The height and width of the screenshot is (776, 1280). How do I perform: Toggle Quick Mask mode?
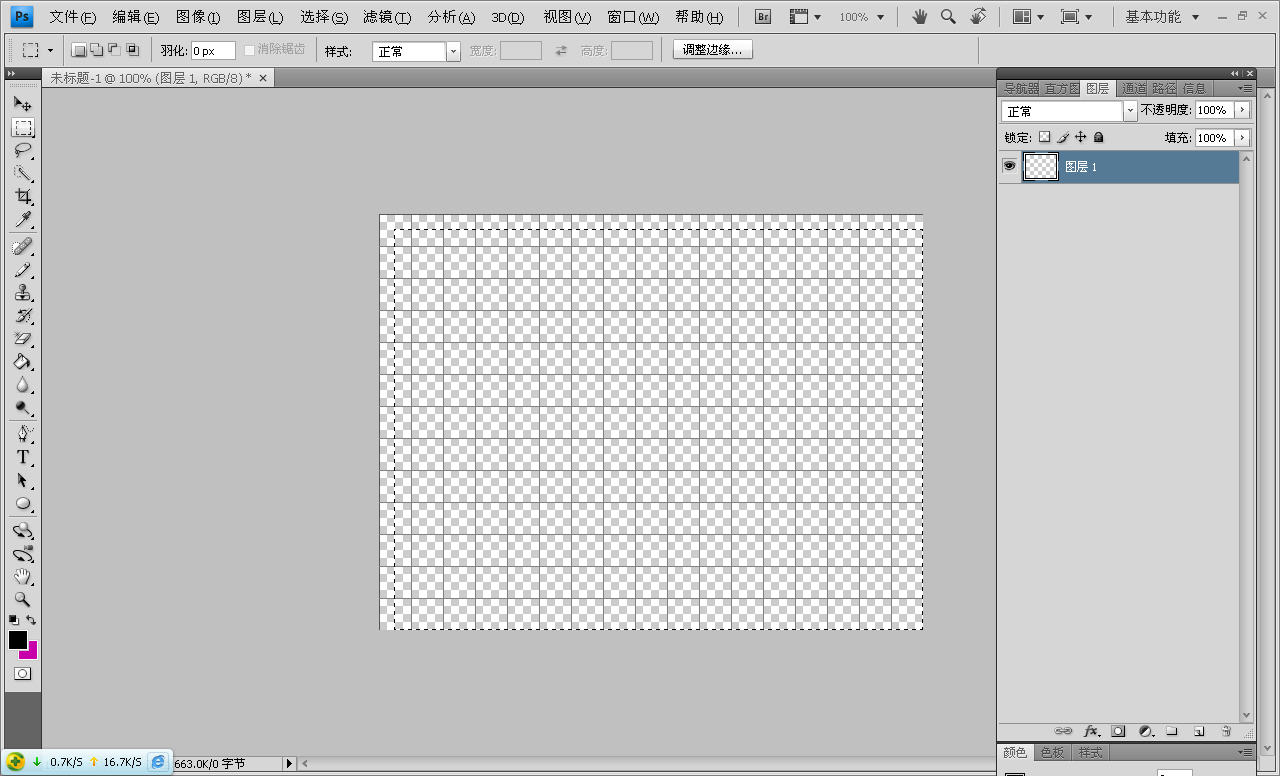point(22,674)
